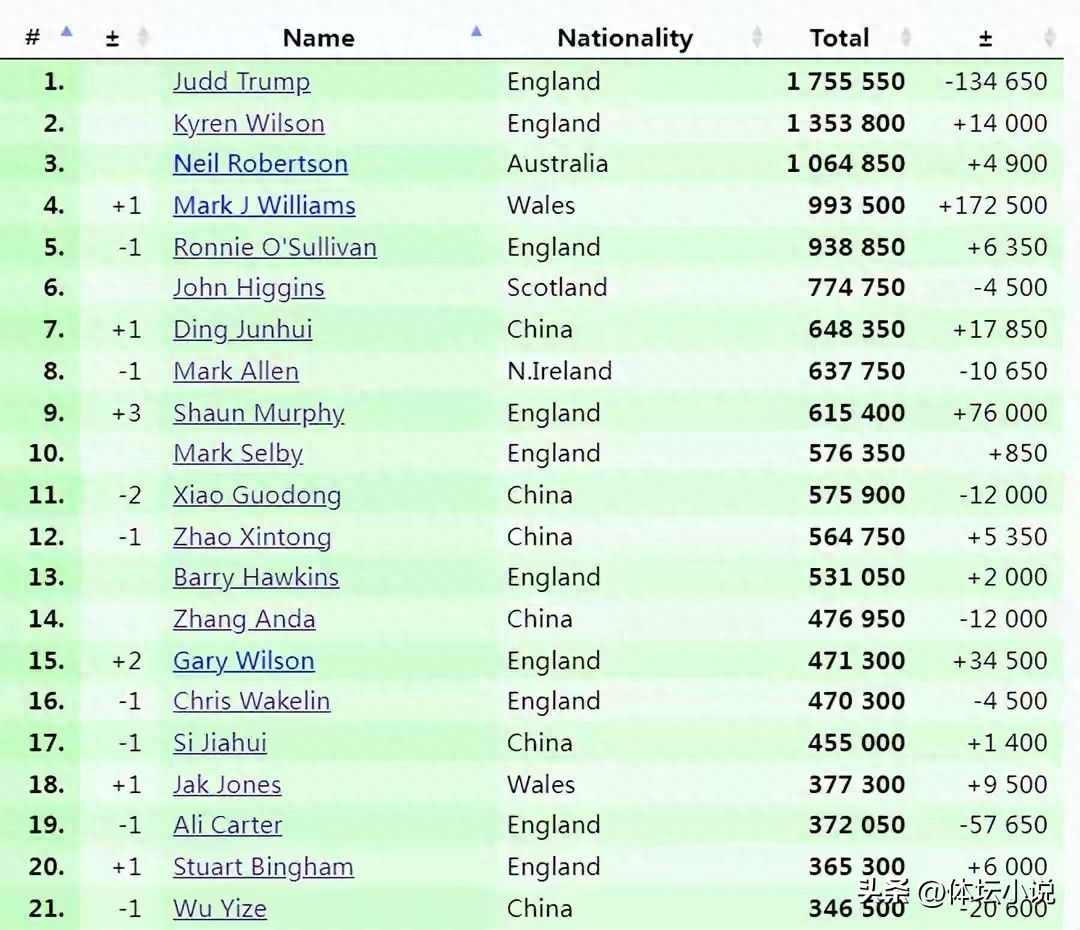This screenshot has width=1080, height=930.
Task: Sort by the ± column left of Name
Action: click(143, 38)
